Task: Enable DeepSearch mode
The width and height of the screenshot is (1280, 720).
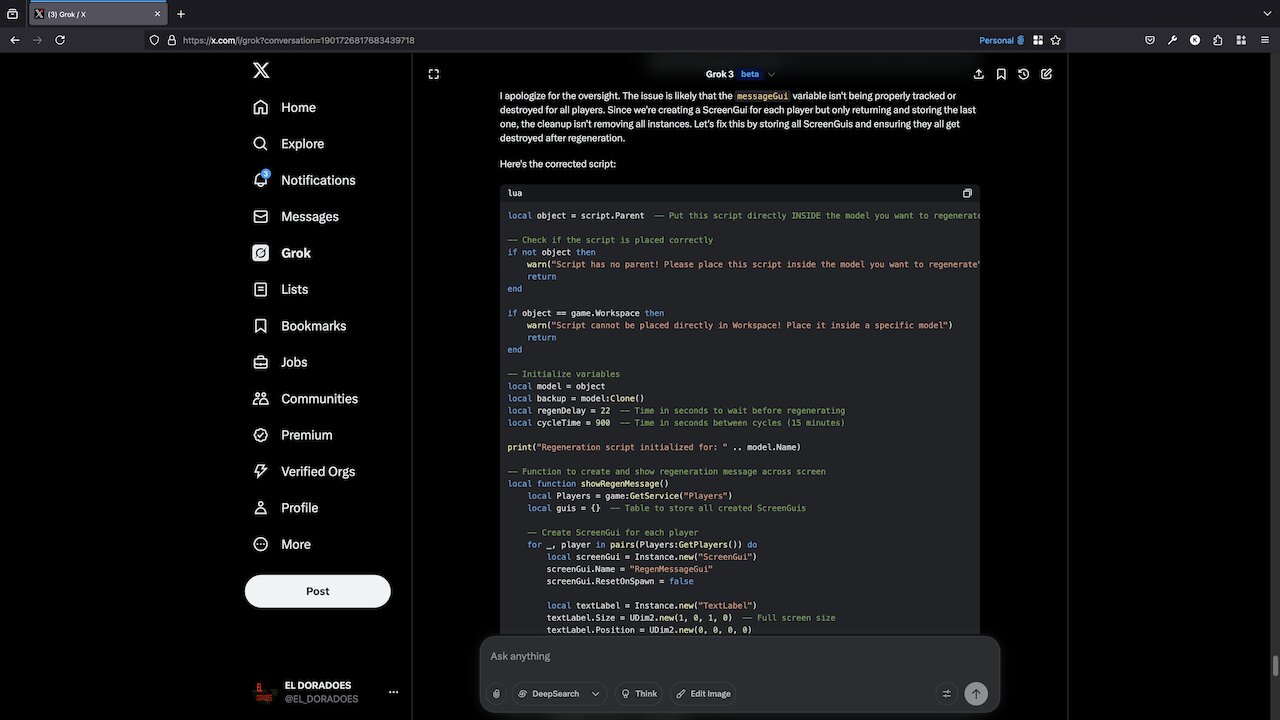Action: pos(547,693)
